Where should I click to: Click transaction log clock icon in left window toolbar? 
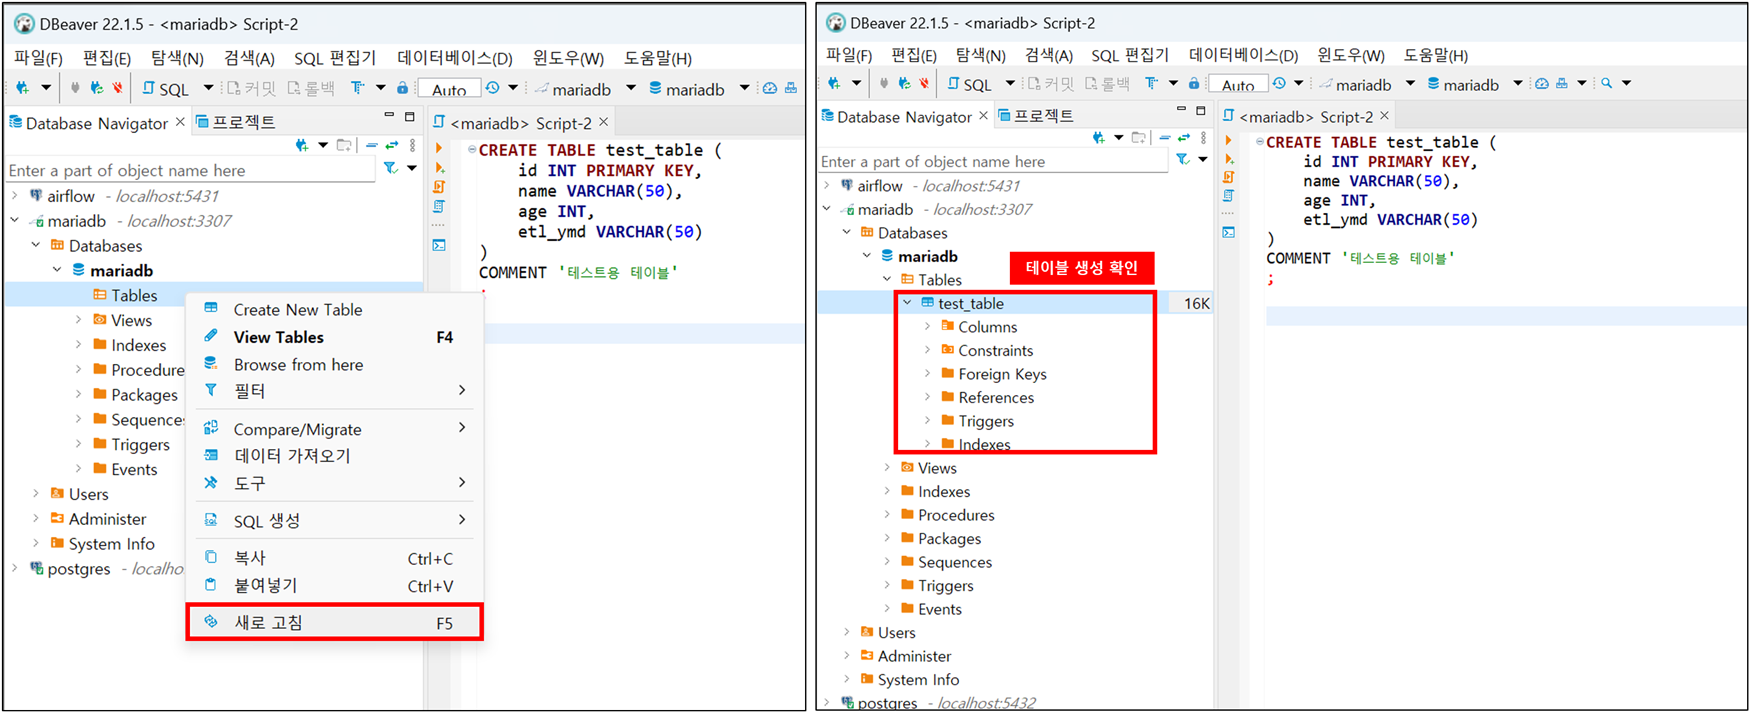[493, 88]
